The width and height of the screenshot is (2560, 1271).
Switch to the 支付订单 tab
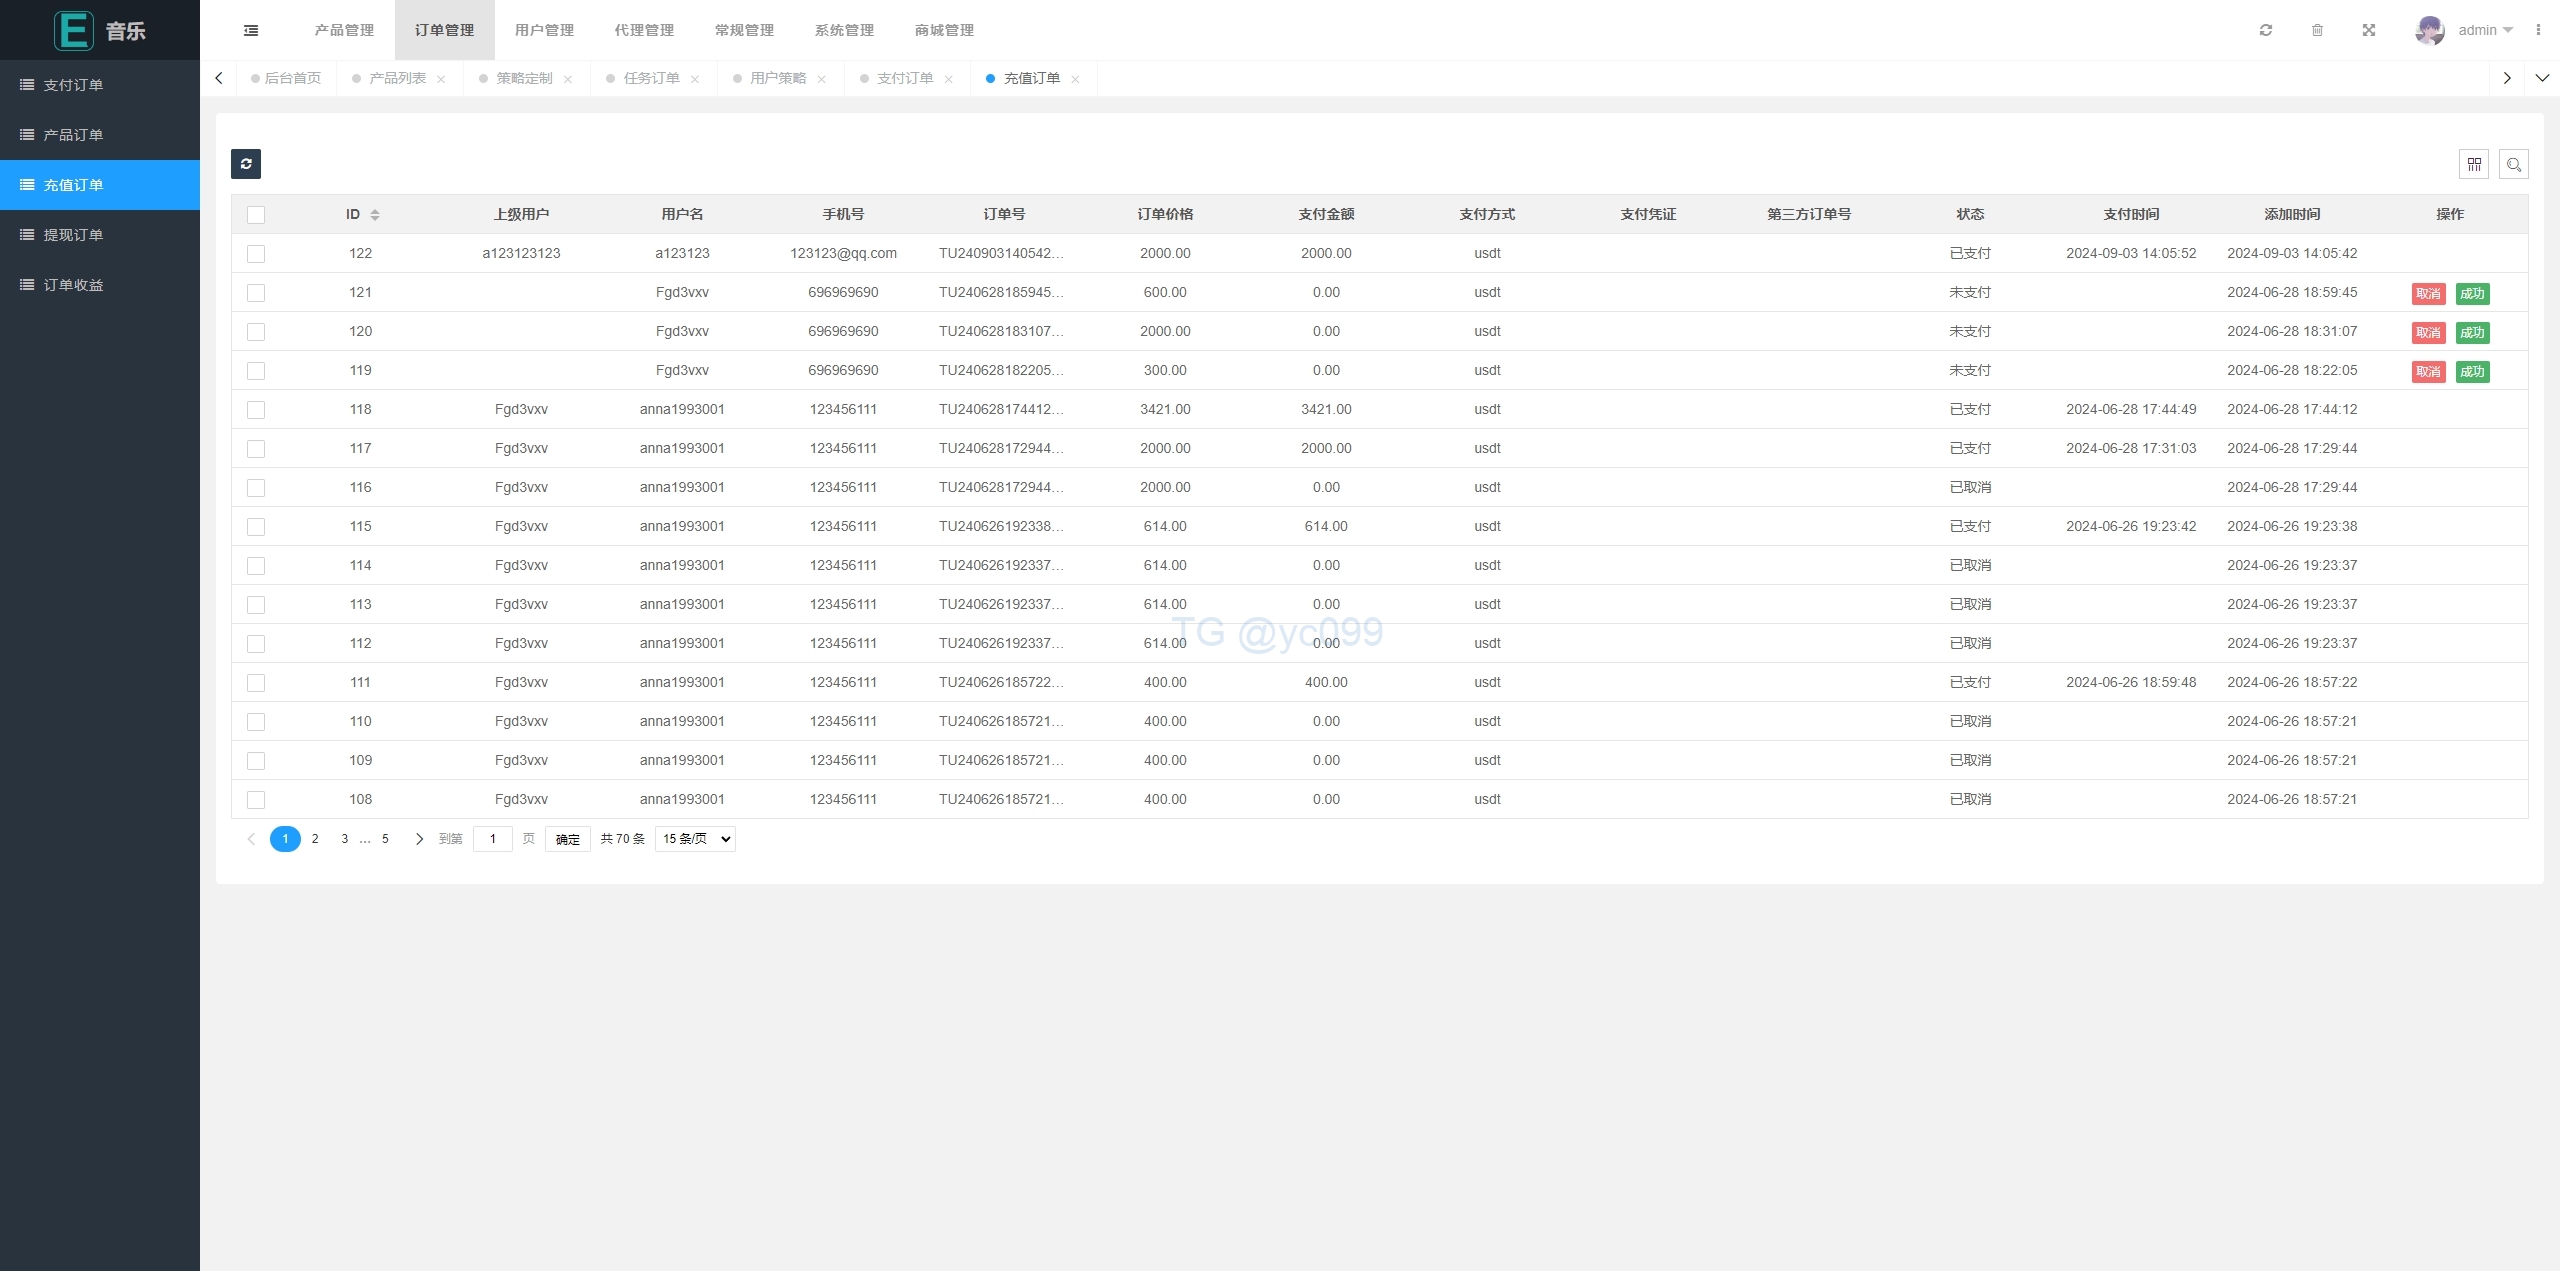click(904, 78)
